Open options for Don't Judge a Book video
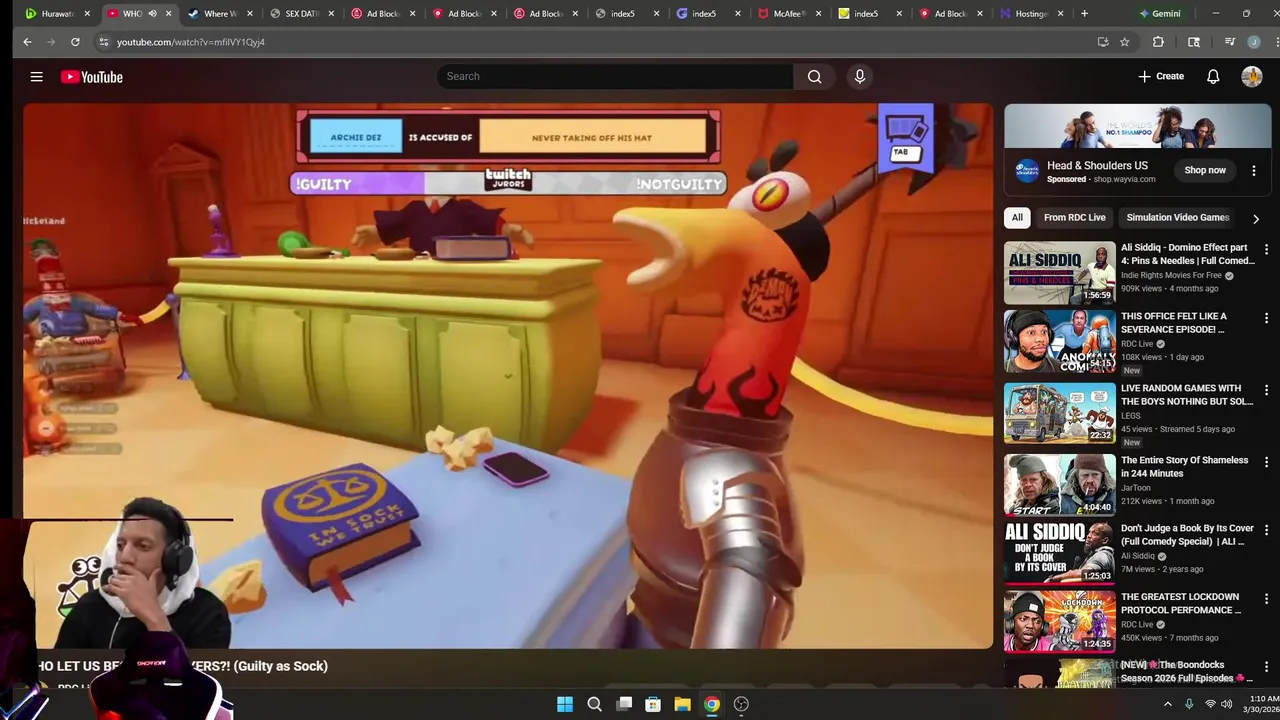 tap(1266, 530)
